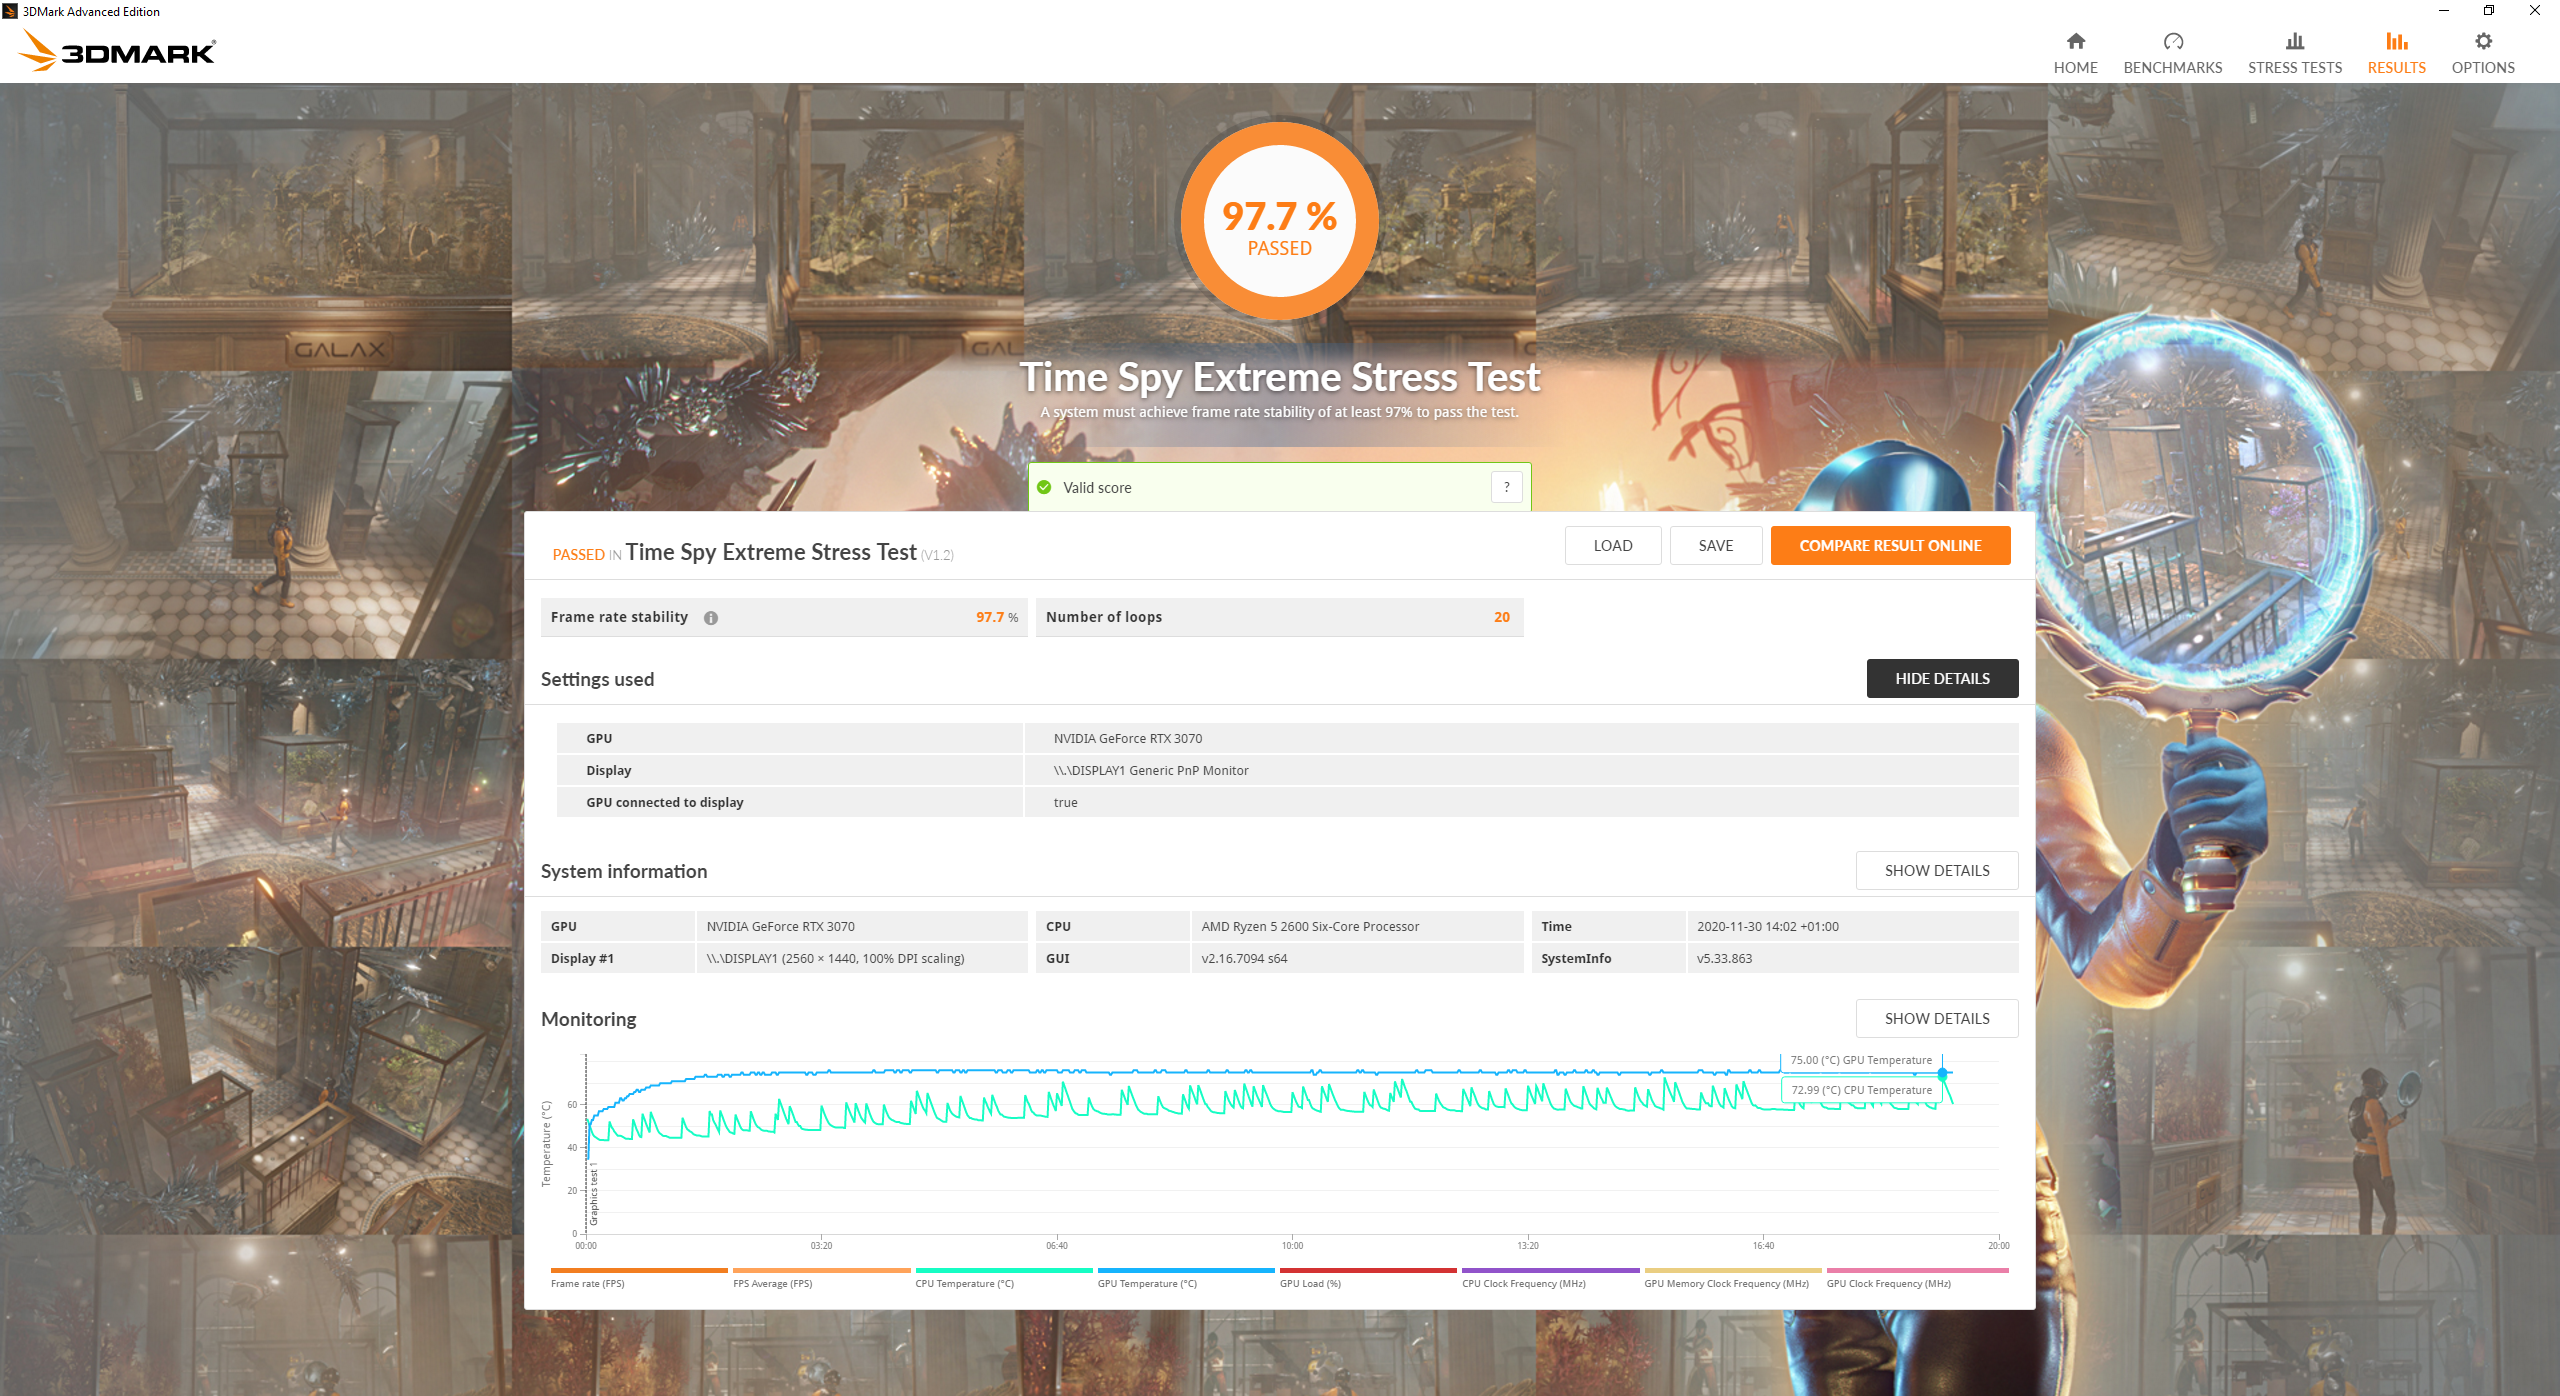Click the Save result button
Image resolution: width=2560 pixels, height=1396 pixels.
pyautogui.click(x=1715, y=545)
